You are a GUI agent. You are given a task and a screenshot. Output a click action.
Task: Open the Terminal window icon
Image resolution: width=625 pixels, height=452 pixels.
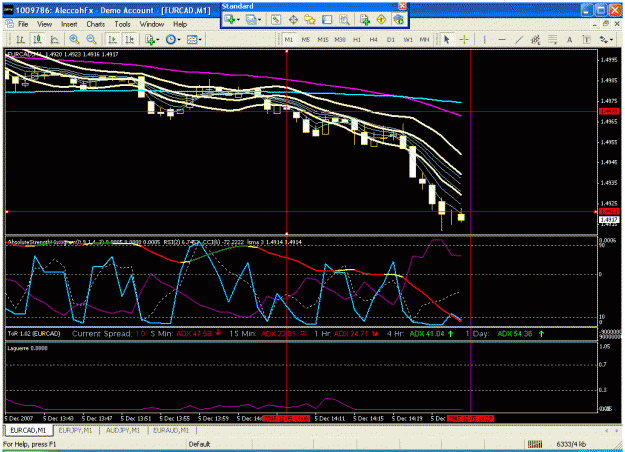pyautogui.click(x=327, y=20)
